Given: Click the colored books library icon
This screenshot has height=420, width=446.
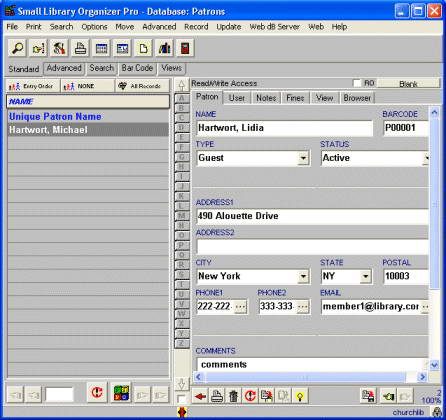Looking at the screenshot, I should point(164,48).
